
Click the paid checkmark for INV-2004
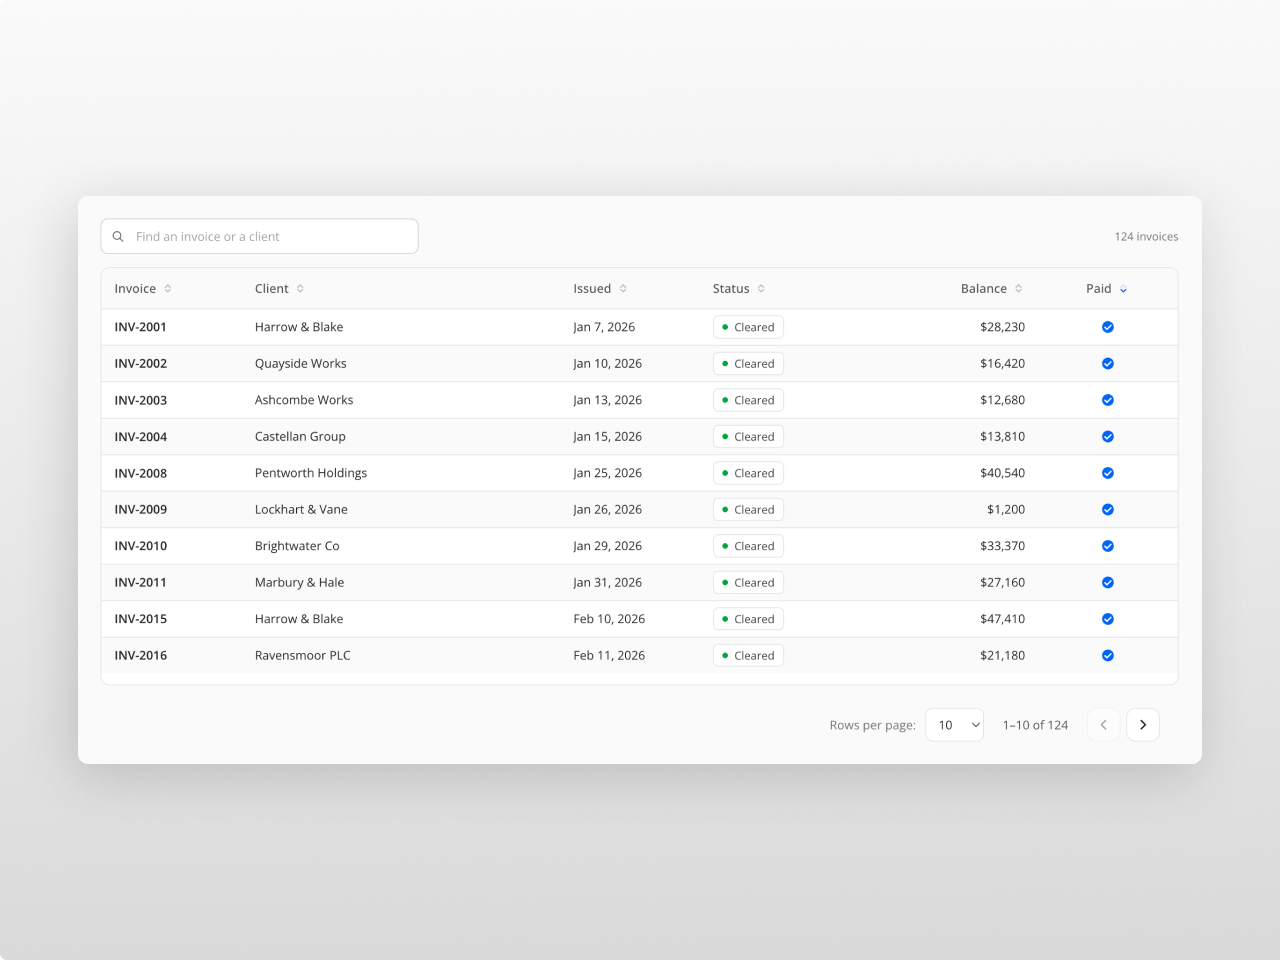pos(1108,437)
